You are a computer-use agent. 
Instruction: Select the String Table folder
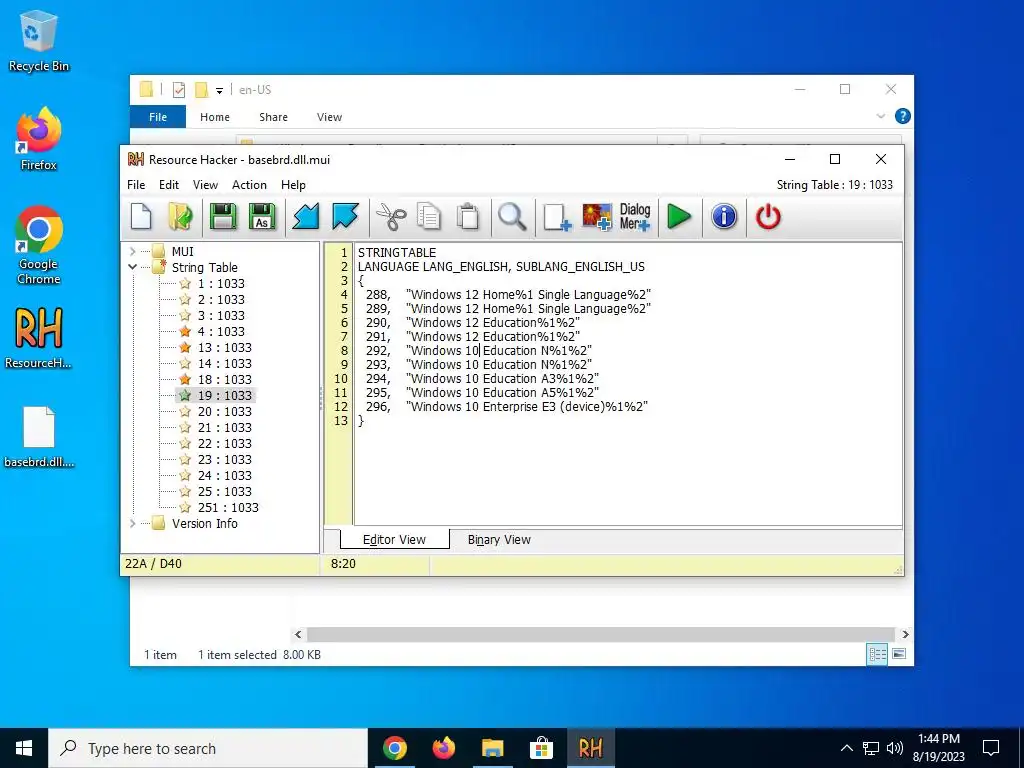tap(204, 267)
